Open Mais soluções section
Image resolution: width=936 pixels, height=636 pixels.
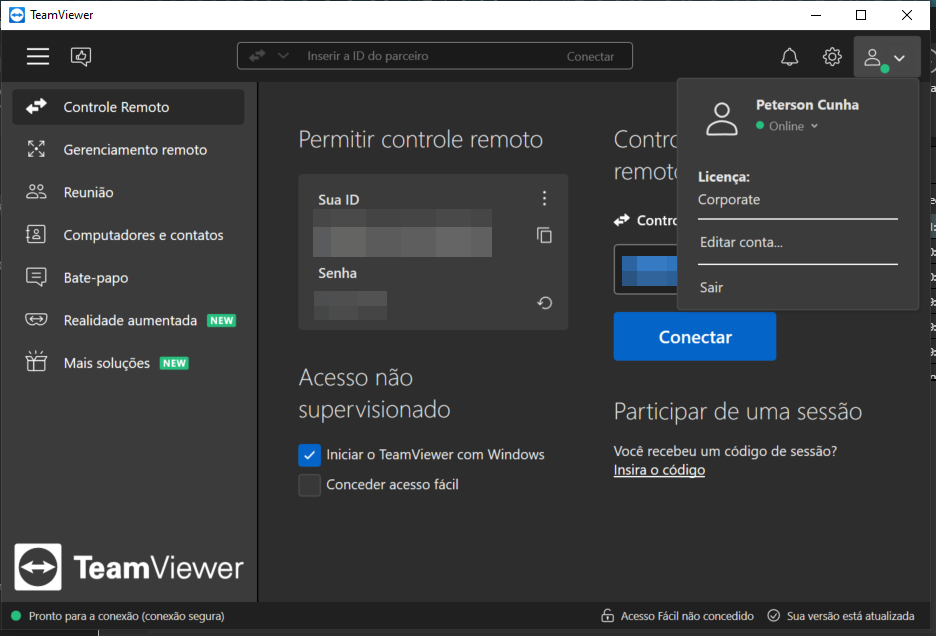[128, 363]
